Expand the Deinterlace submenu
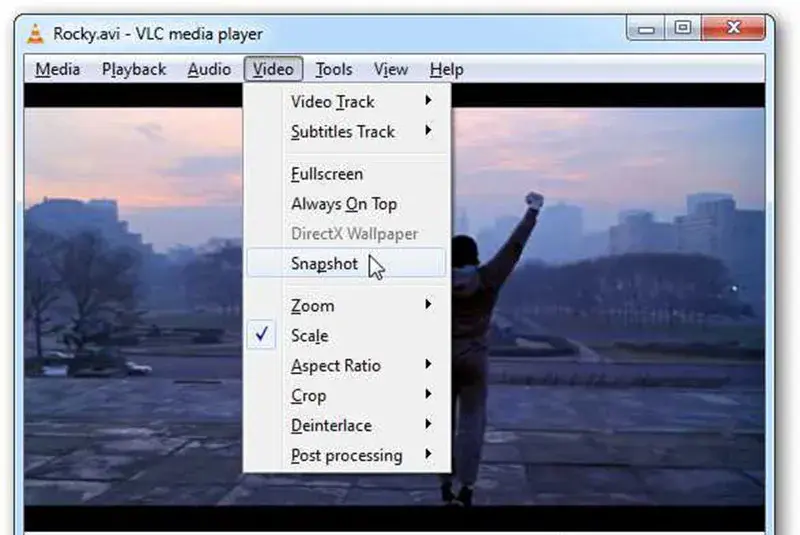 (x=347, y=425)
